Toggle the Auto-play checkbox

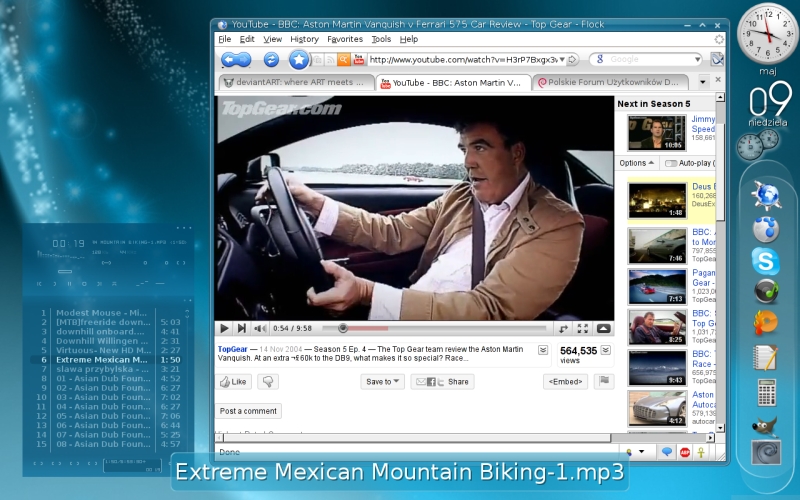[x=671, y=163]
